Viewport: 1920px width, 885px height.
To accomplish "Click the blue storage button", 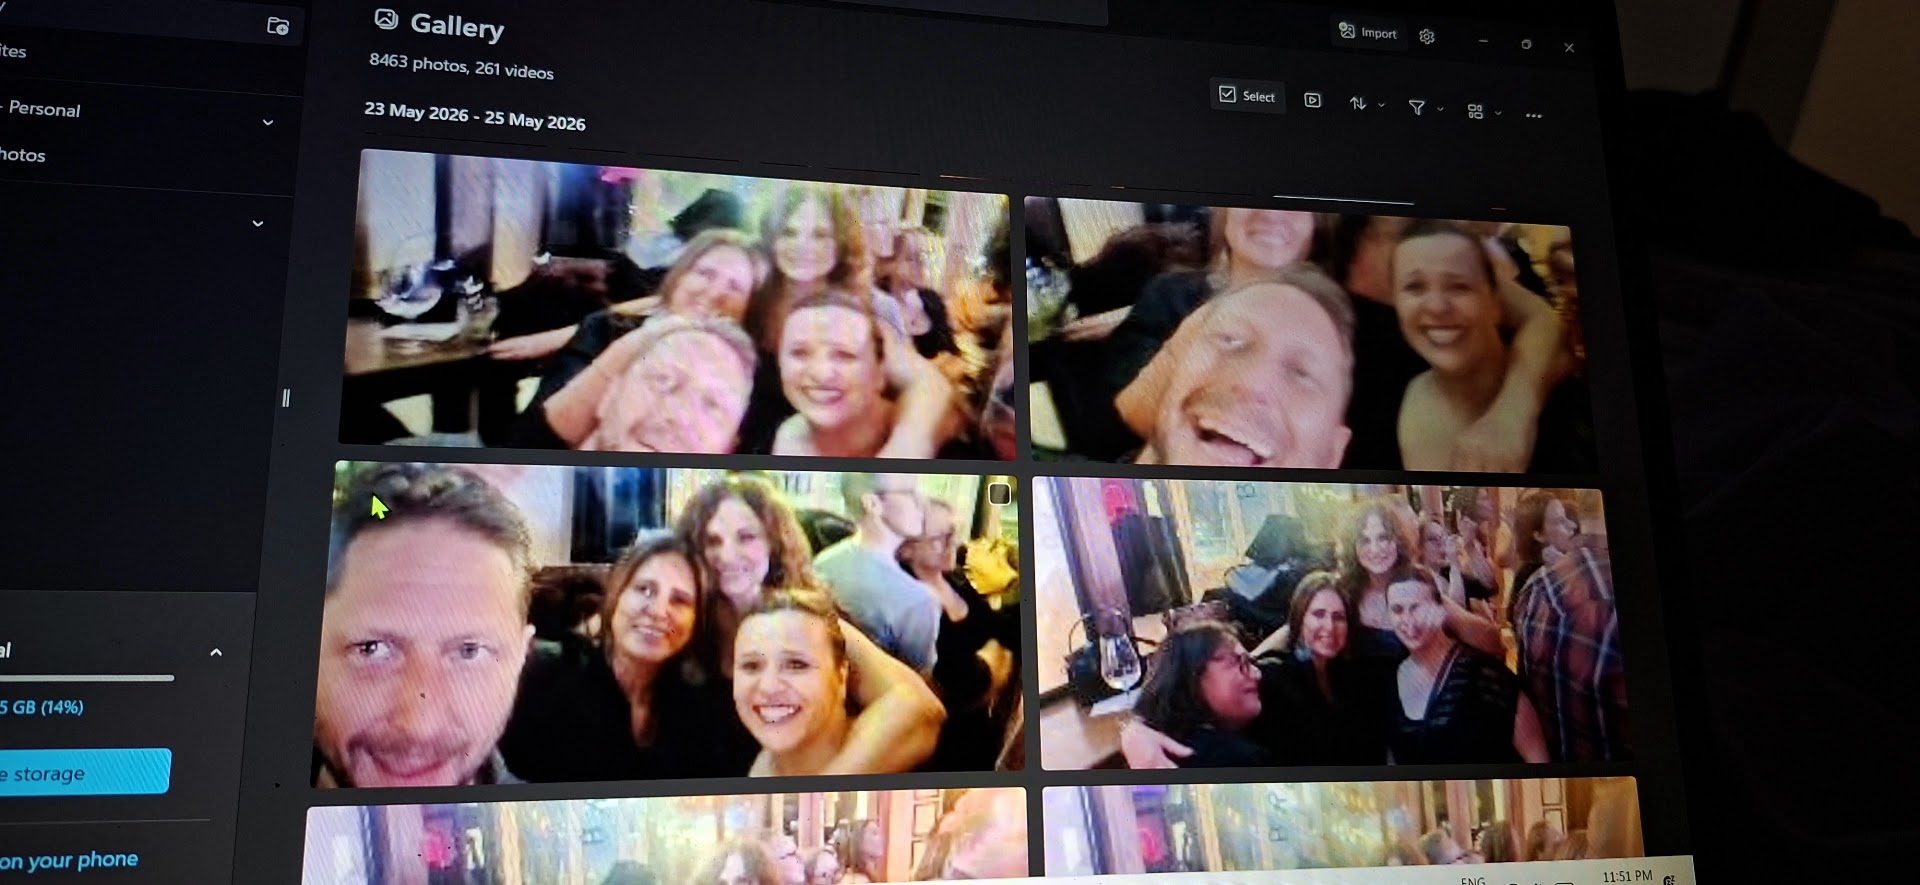I will (84, 772).
